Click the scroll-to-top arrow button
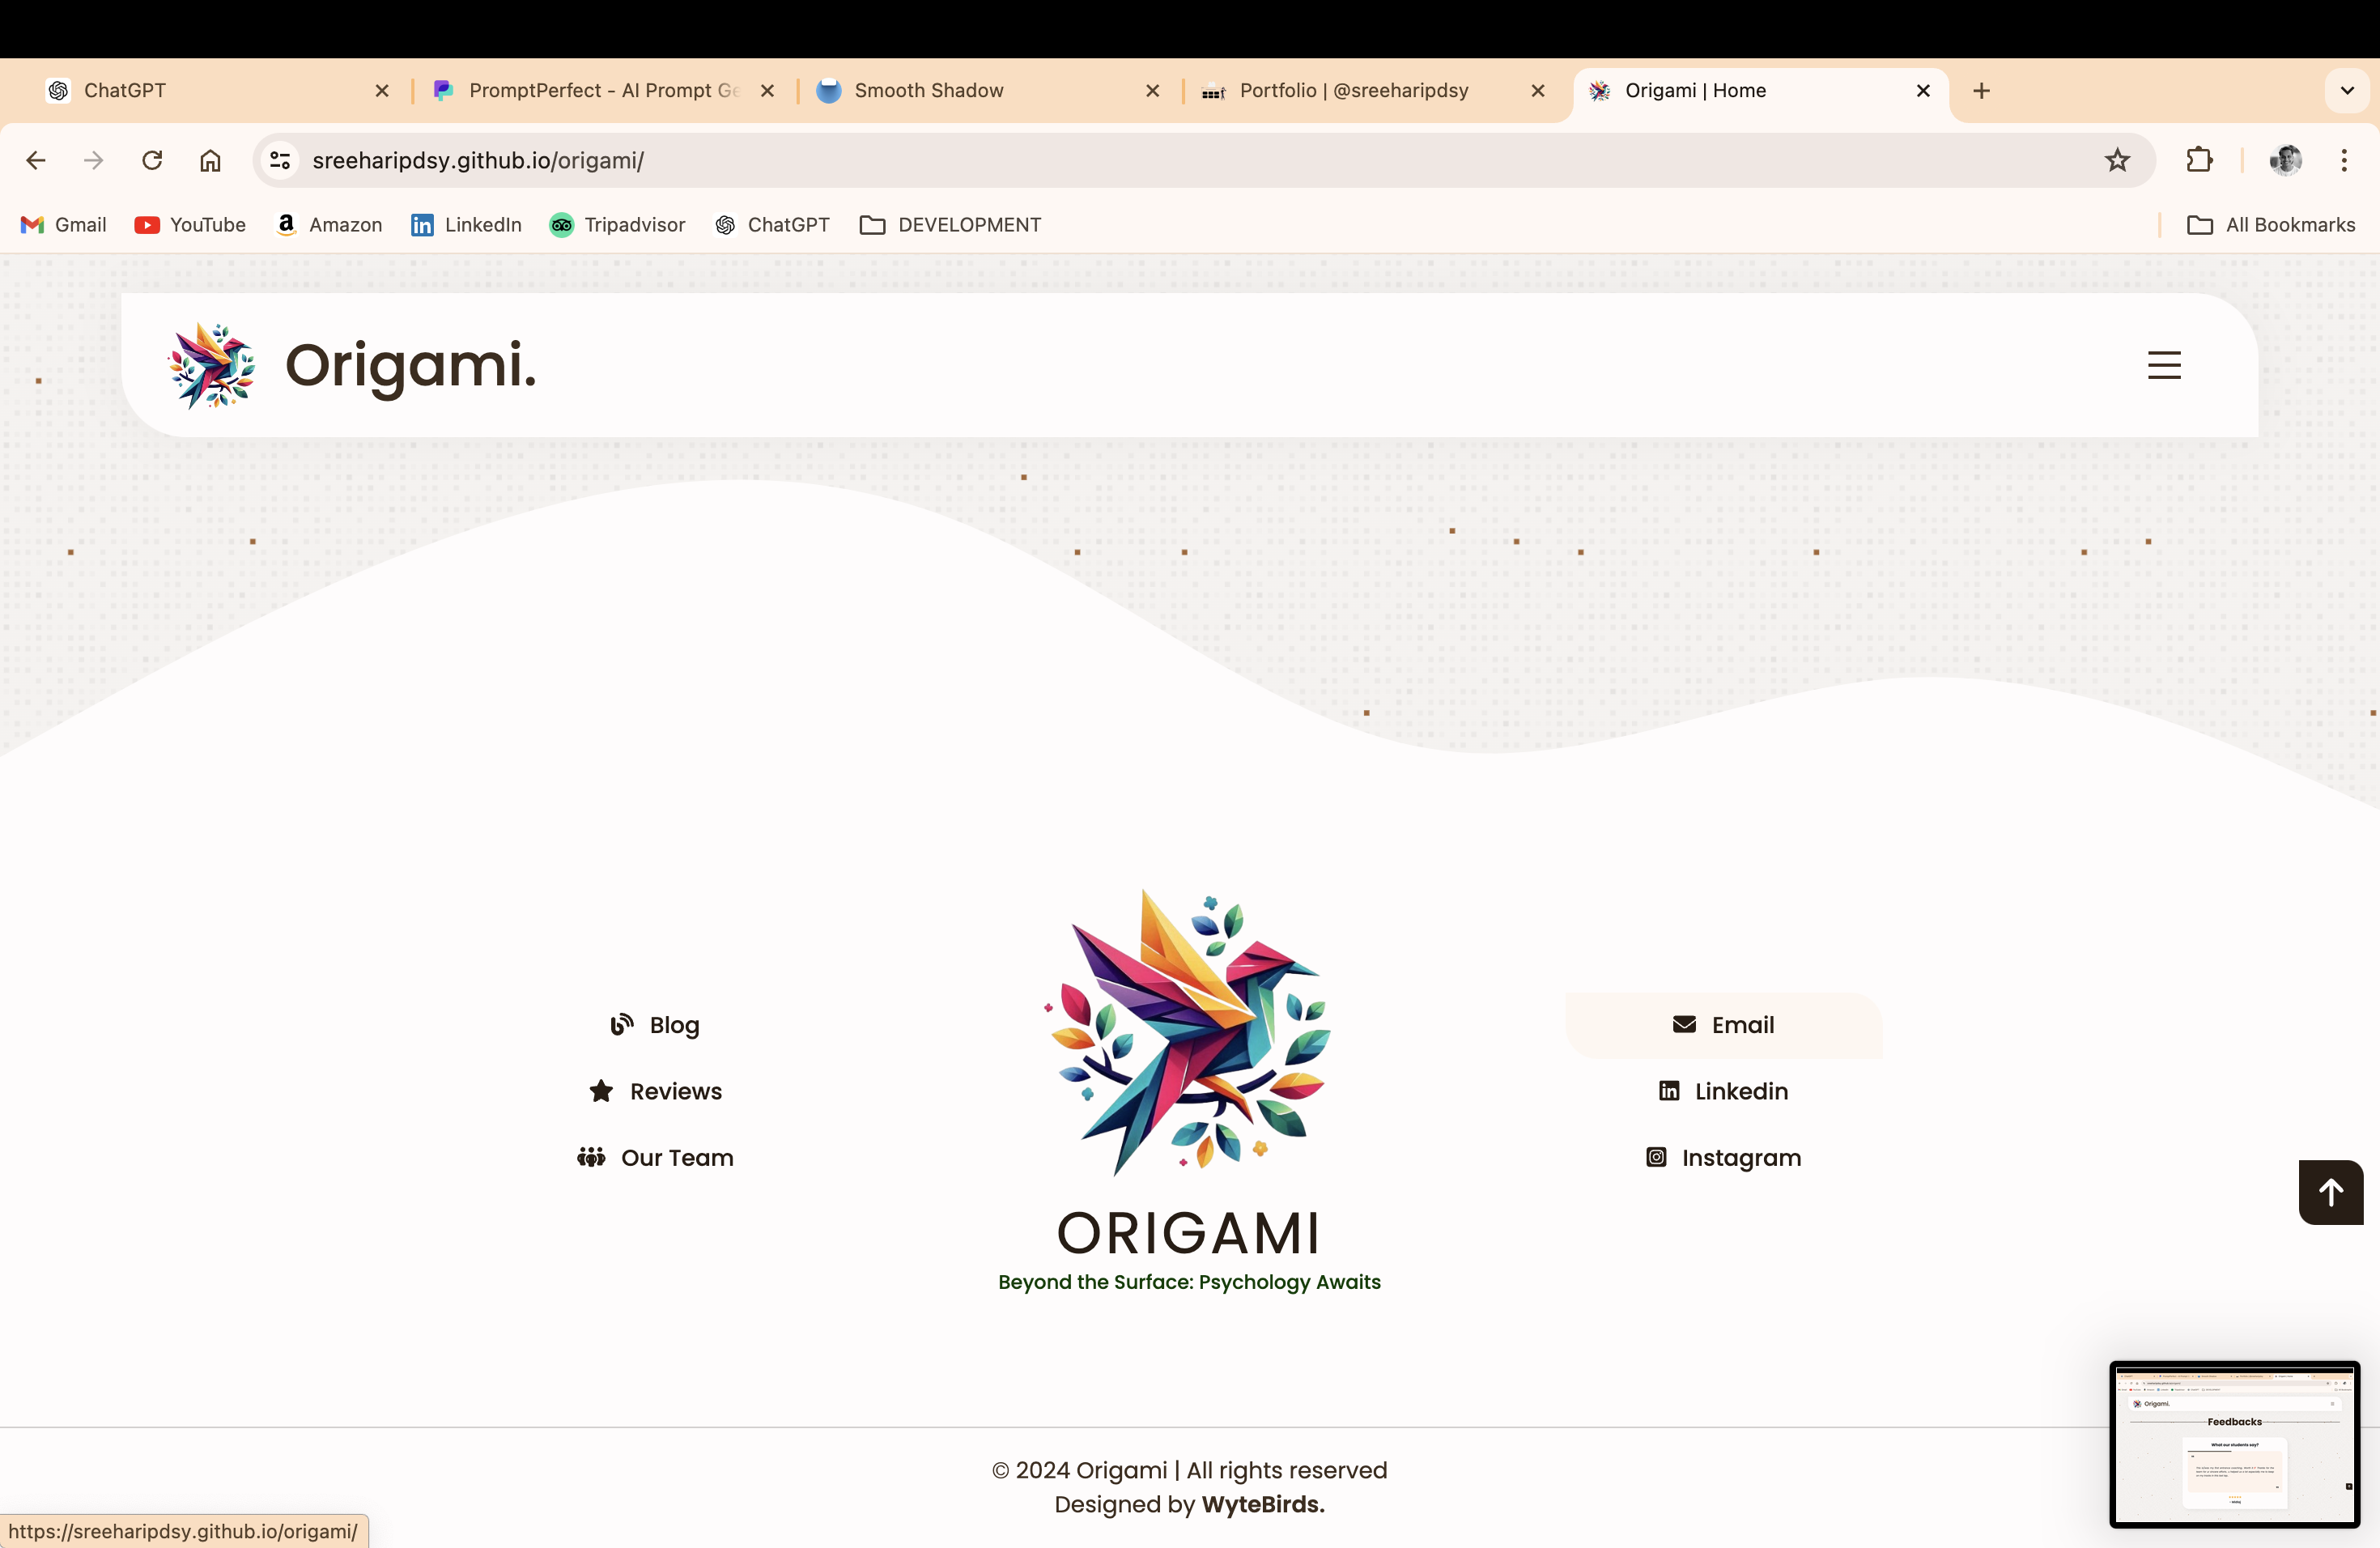The image size is (2380, 1548). [x=2330, y=1191]
